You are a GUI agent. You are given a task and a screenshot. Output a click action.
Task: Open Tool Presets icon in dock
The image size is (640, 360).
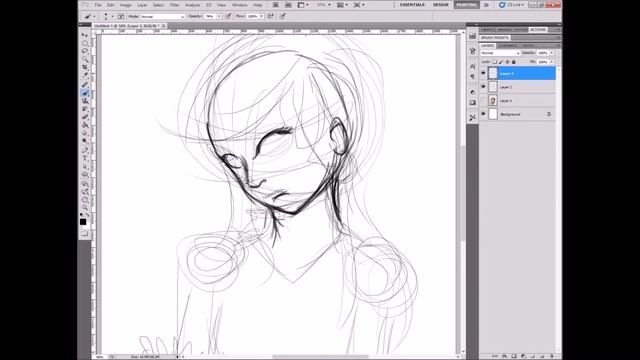tap(473, 118)
